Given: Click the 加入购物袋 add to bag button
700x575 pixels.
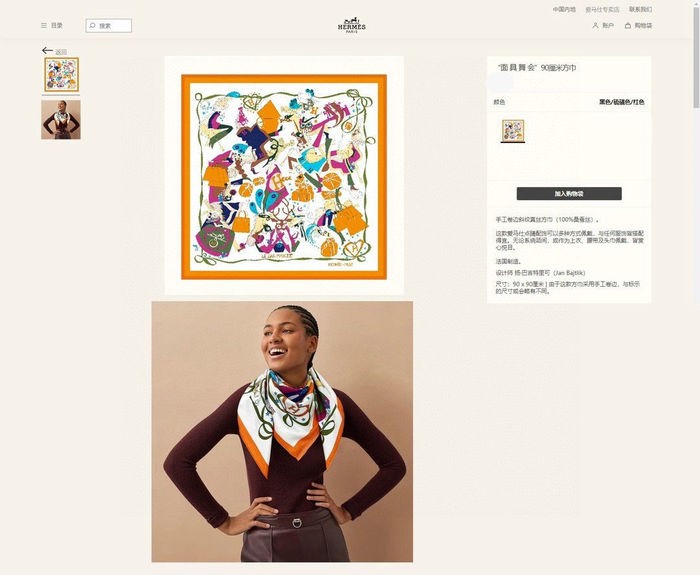Looking at the screenshot, I should (x=569, y=193).
